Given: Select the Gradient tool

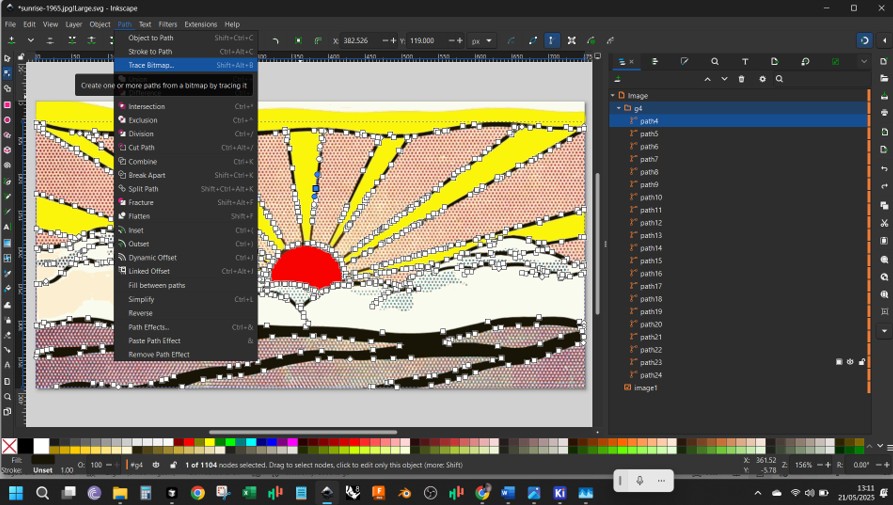Looking at the screenshot, I should tap(7, 243).
